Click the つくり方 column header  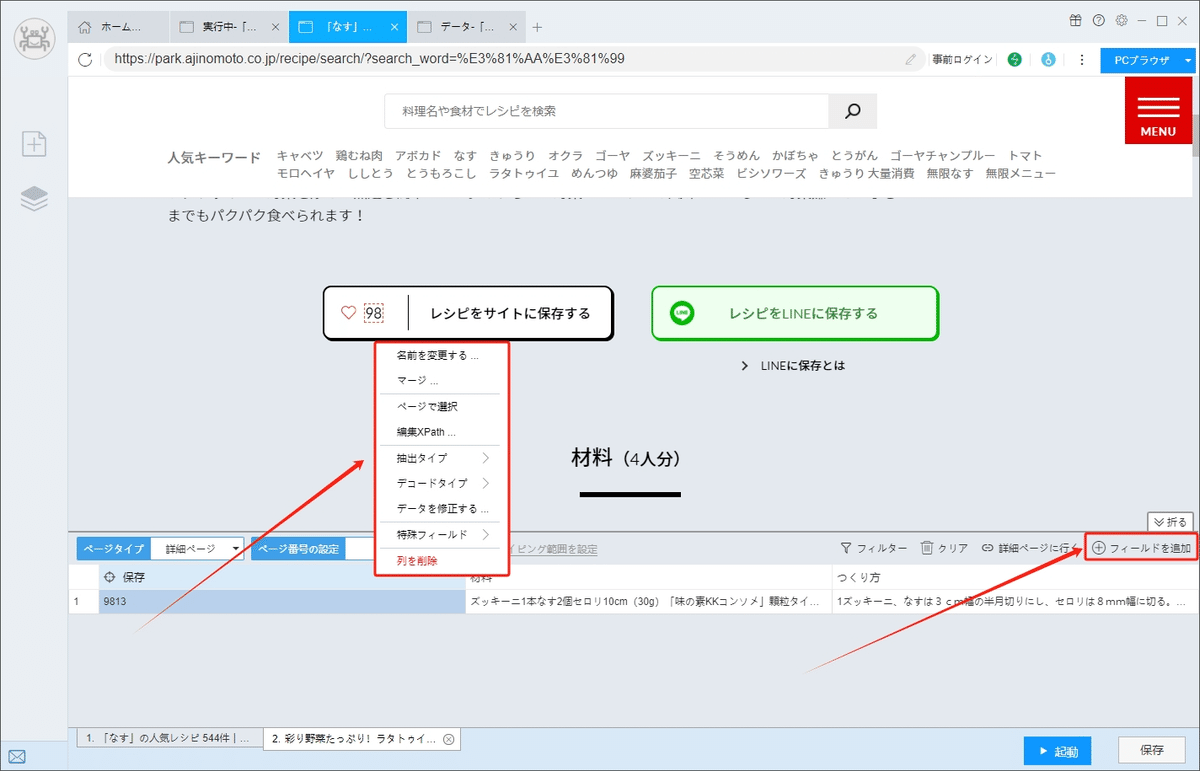1014,578
